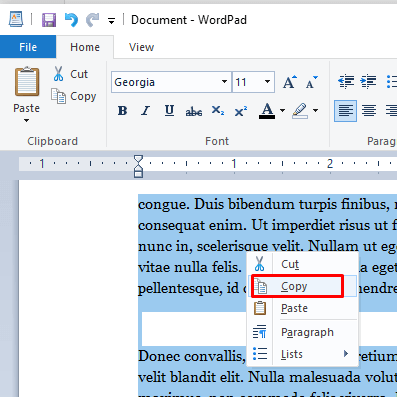This screenshot has width=397, height=397.
Task: Choose Copy from the context menu
Action: [303, 286]
